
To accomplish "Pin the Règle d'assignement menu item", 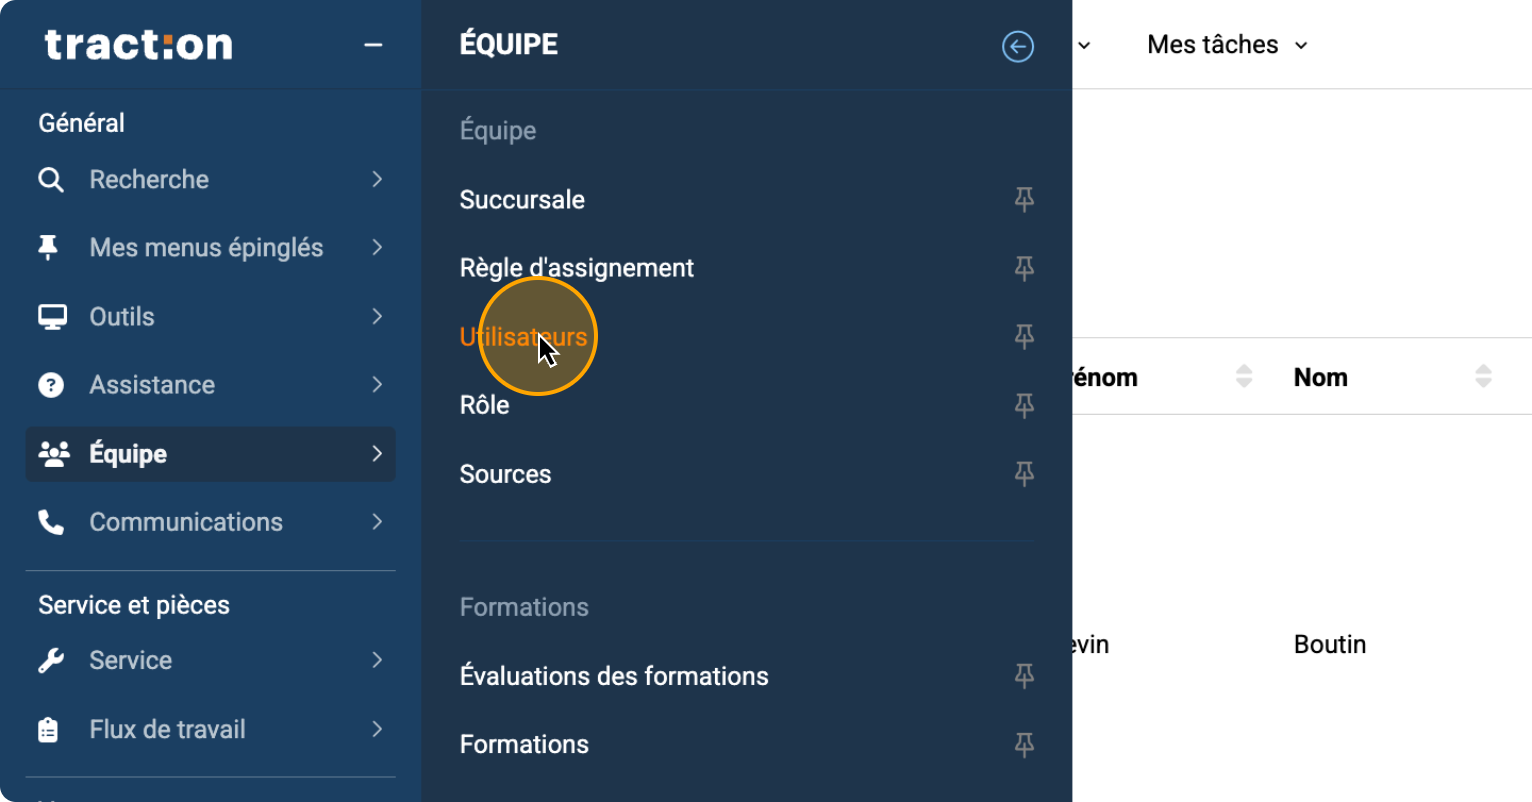I will pos(1023,268).
